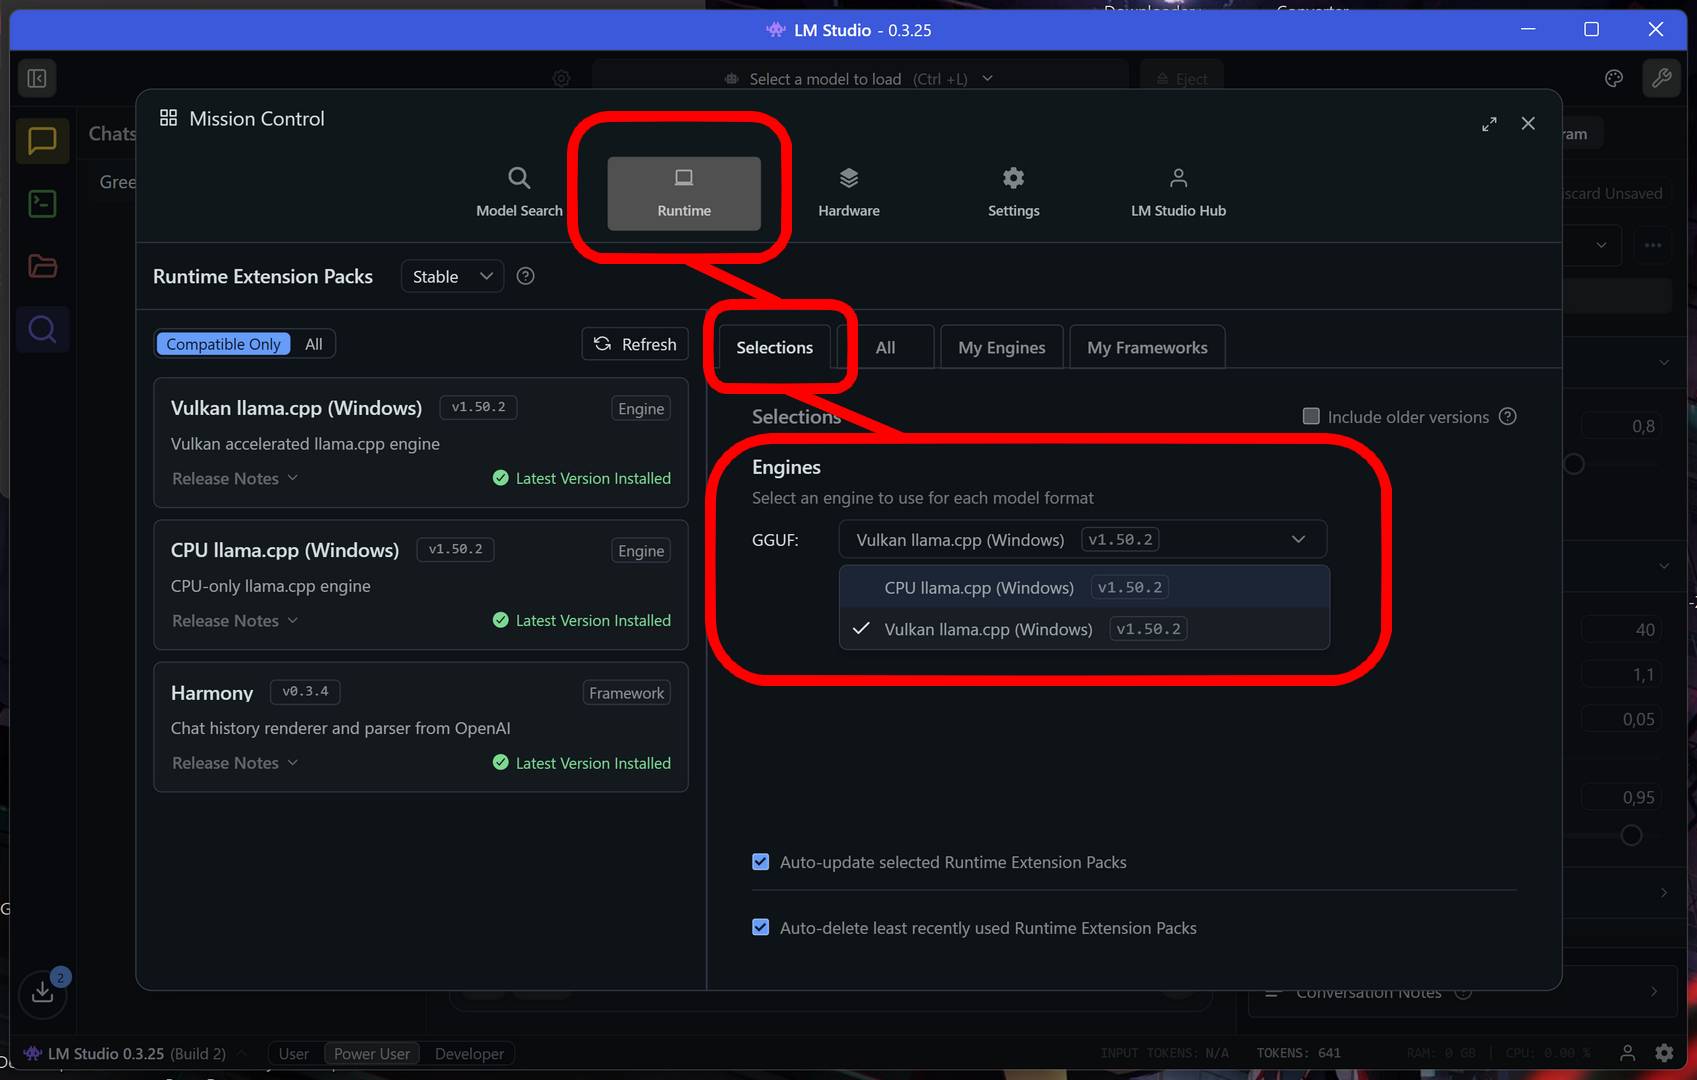
Task: Click the Vulkan v1.50.2 version badge
Action: coord(478,407)
